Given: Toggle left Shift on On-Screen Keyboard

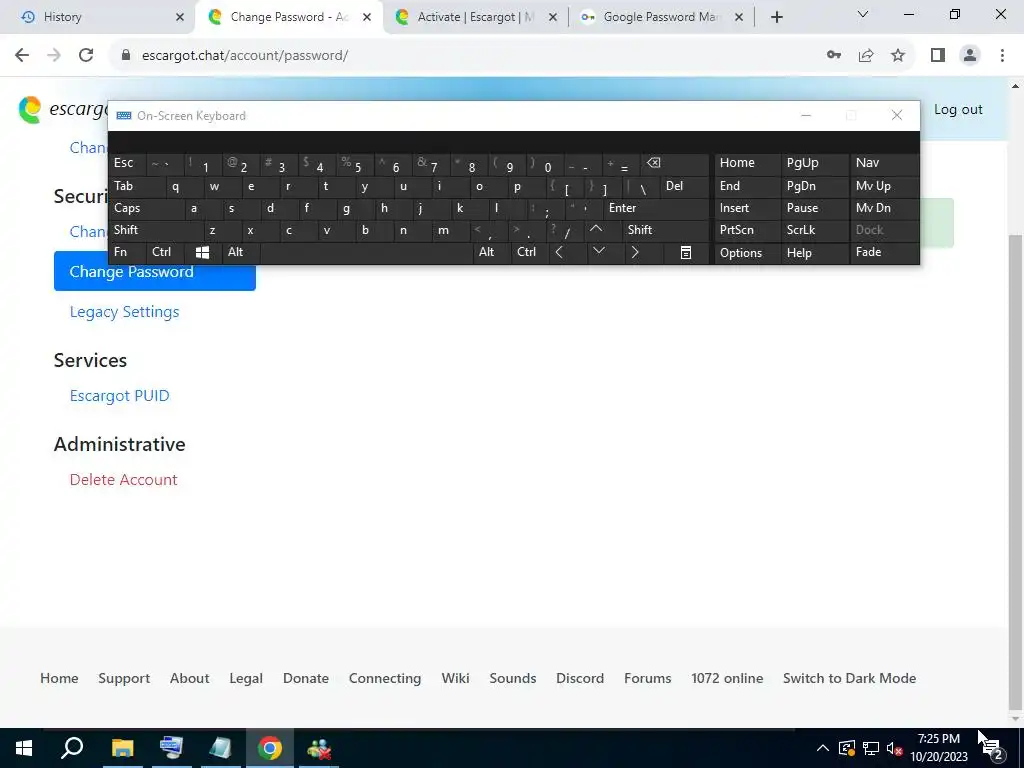Looking at the screenshot, I should point(155,230).
